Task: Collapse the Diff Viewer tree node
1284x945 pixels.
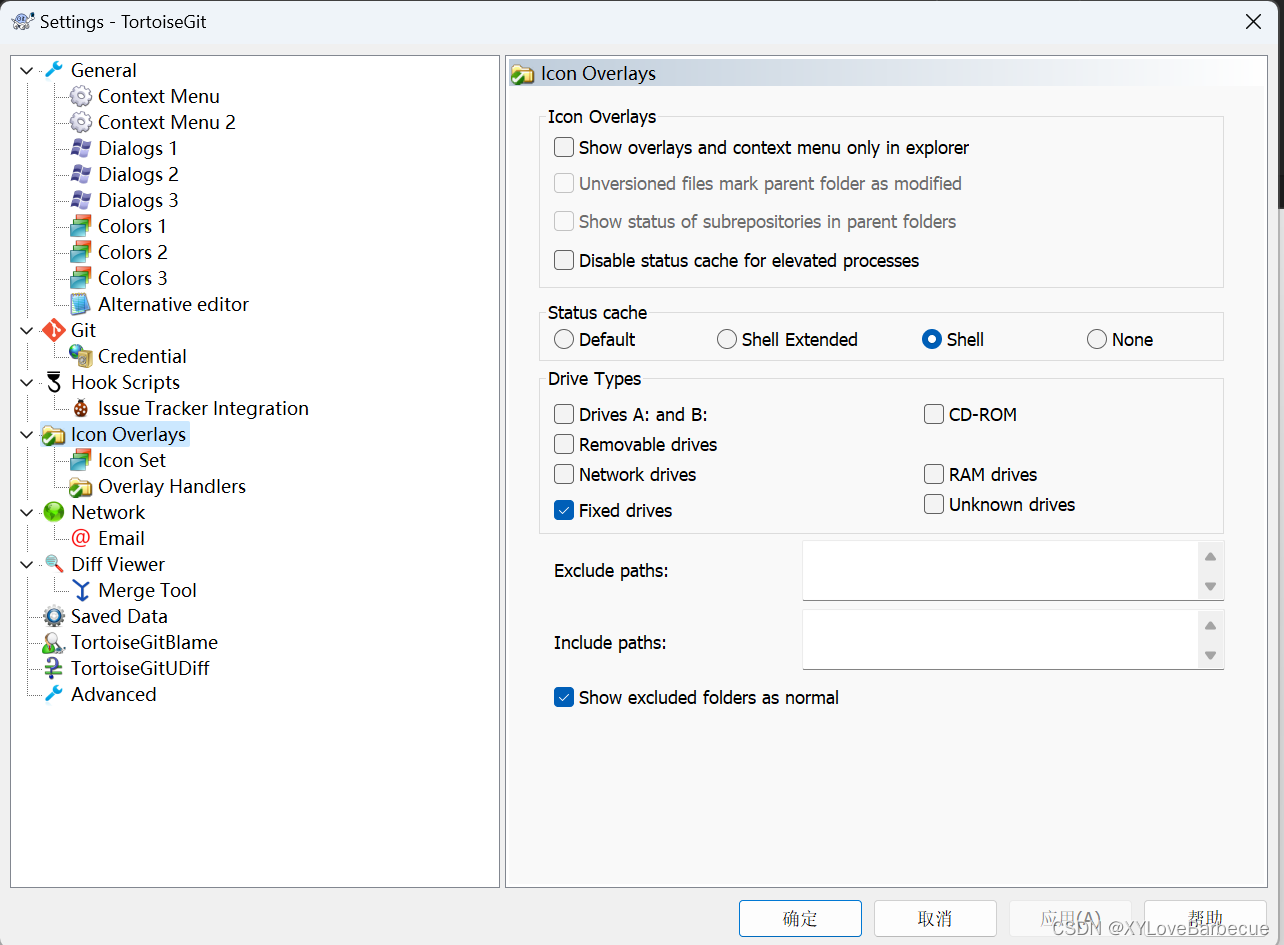Action: point(27,564)
